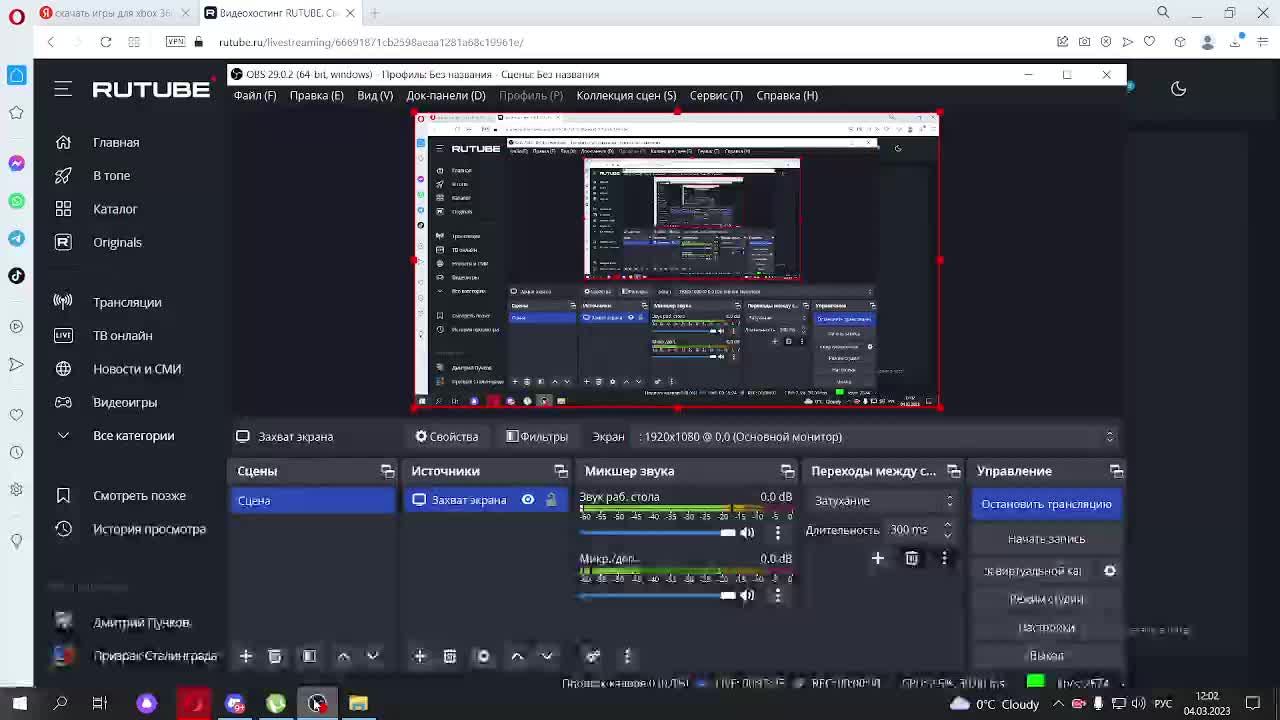Open Трансляции in RUTUBE sidebar
This screenshot has height=720, width=1280.
pos(127,302)
